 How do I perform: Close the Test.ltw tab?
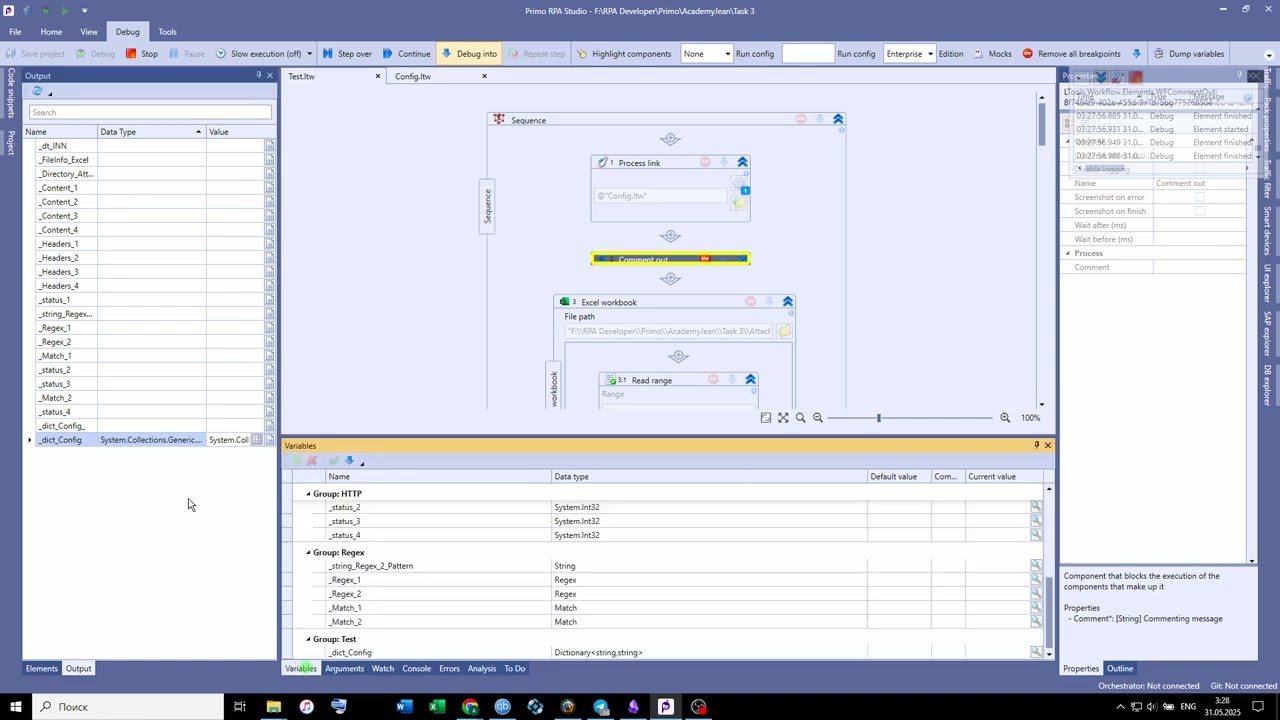coord(378,76)
